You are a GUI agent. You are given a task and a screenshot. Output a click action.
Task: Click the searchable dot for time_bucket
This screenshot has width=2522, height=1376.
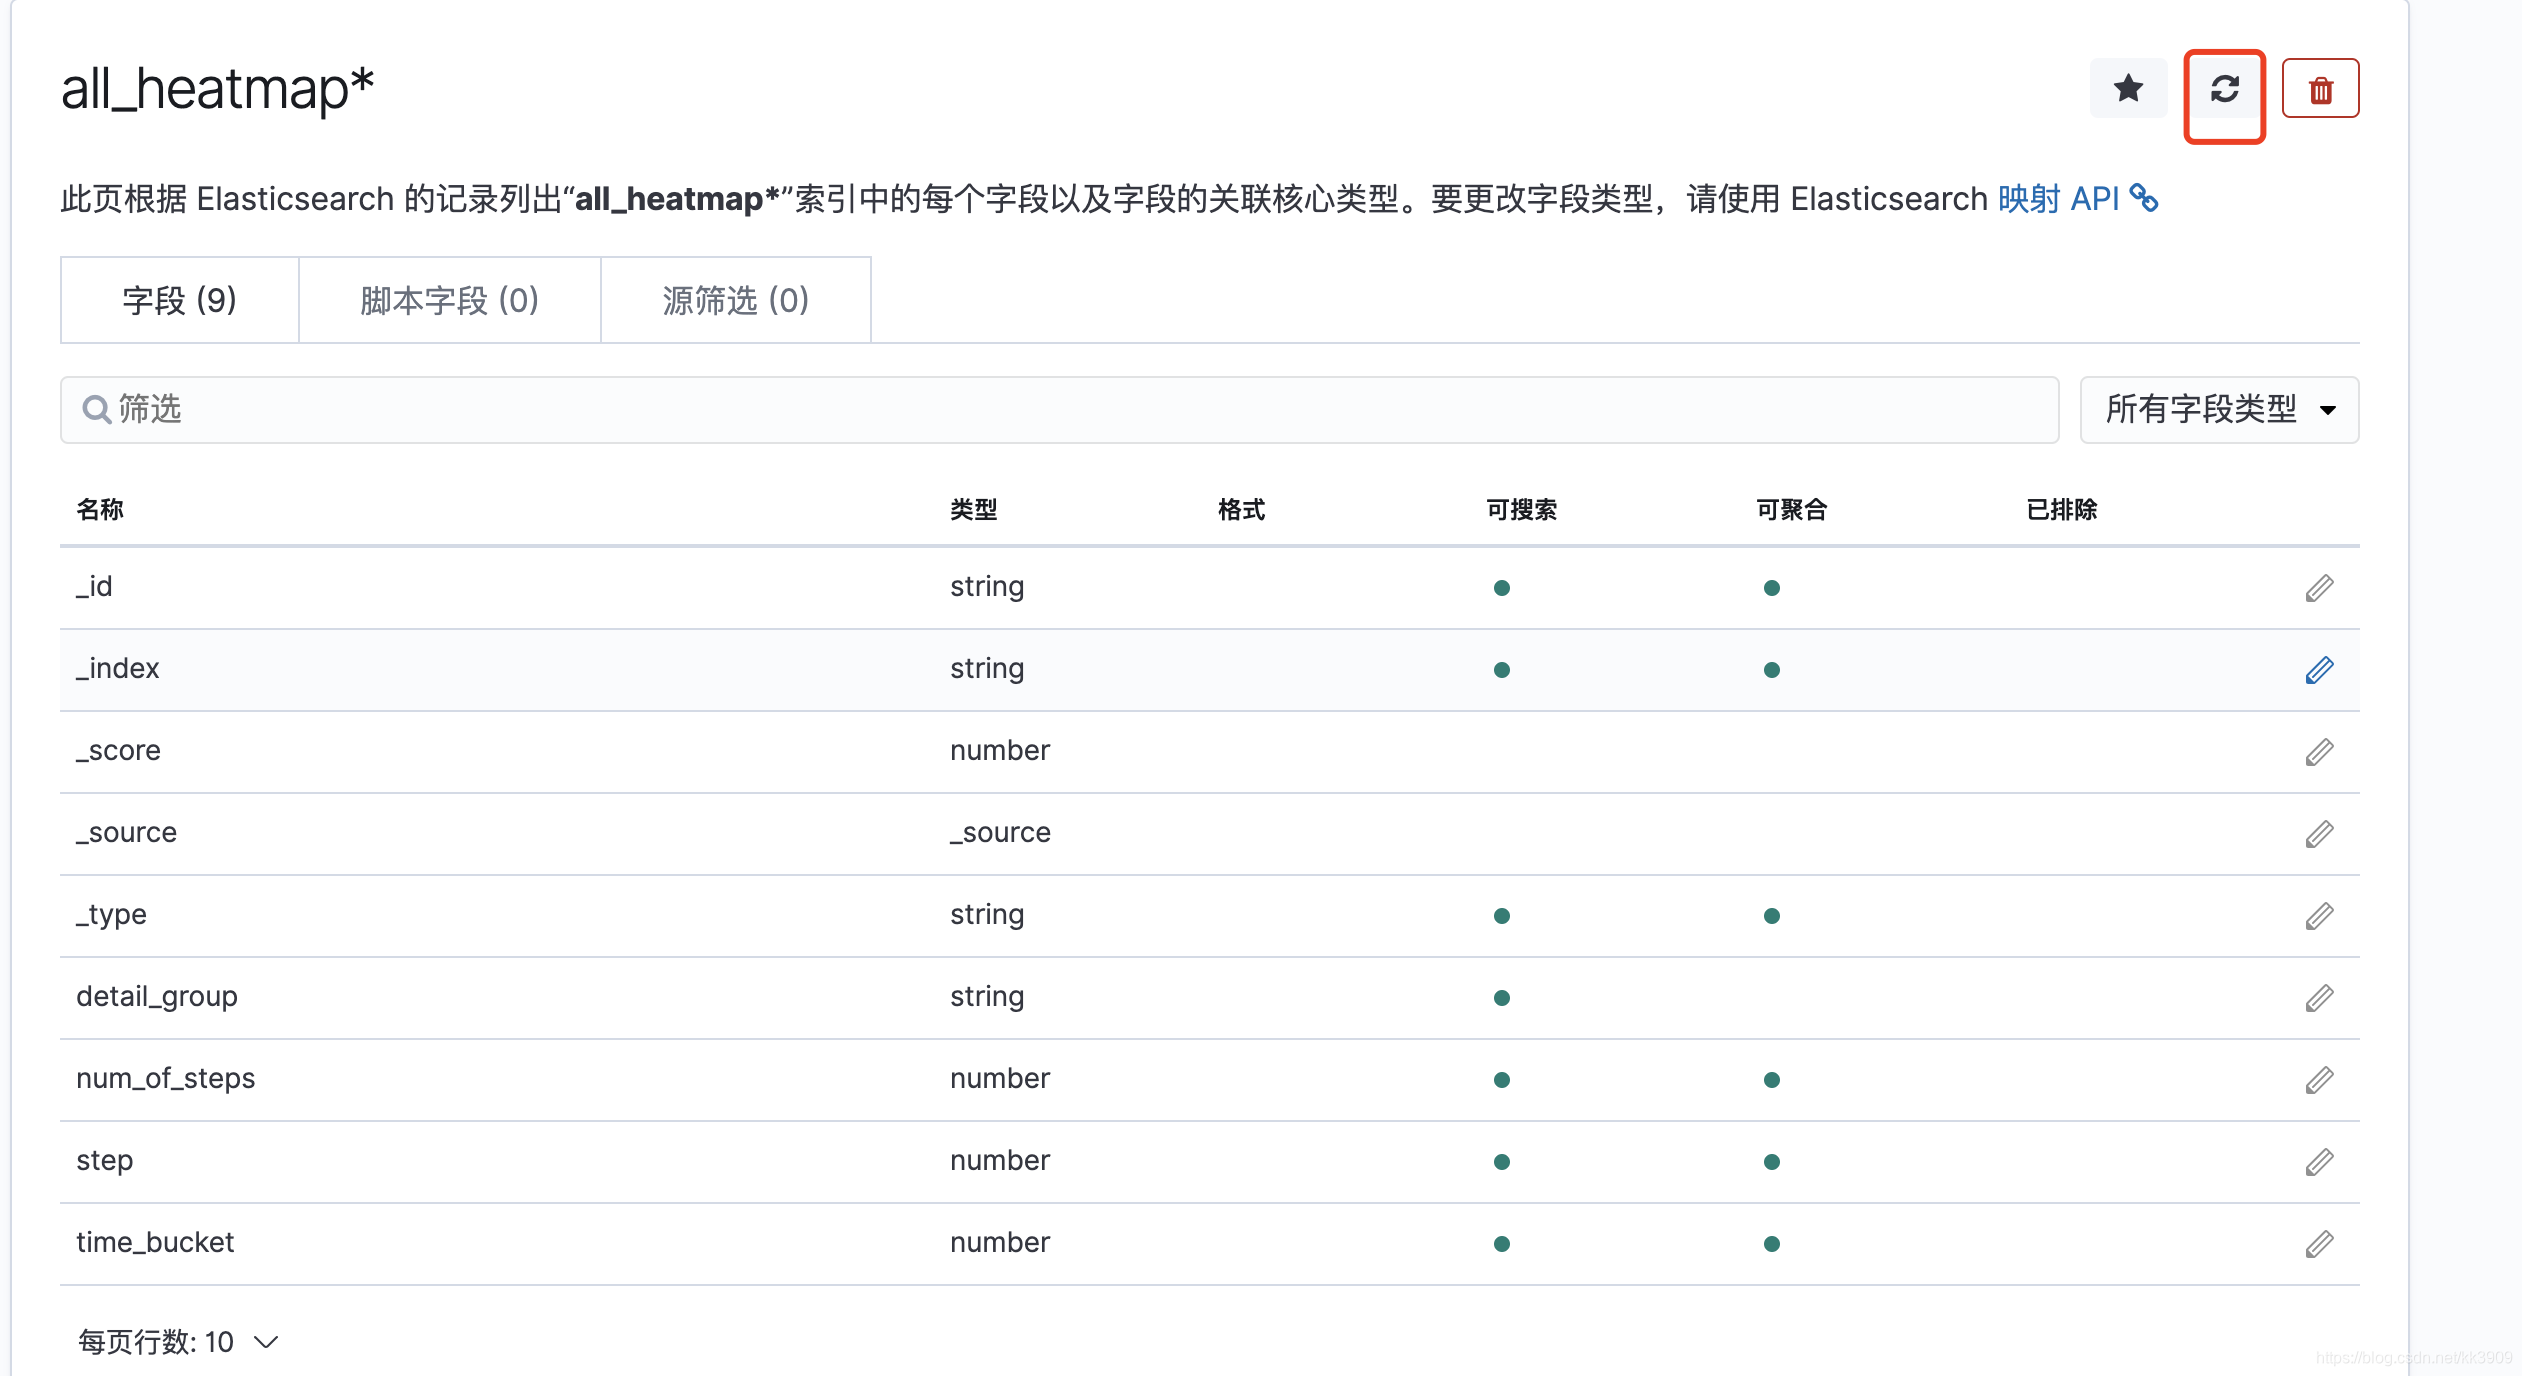1501,1244
